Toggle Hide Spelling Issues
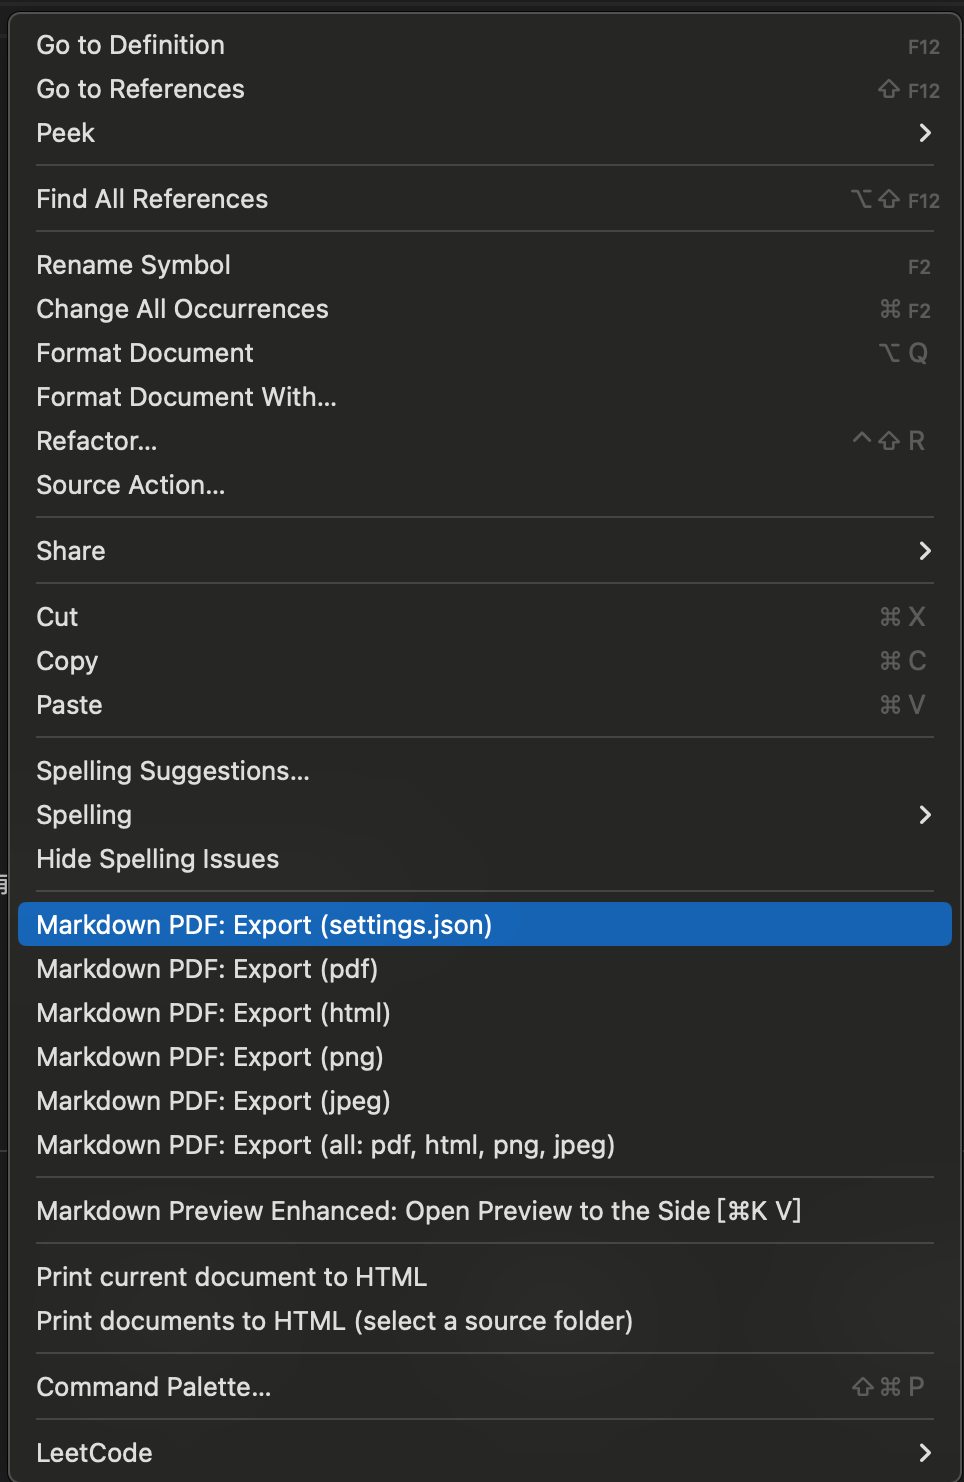Viewport: 964px width, 1482px height. coord(158,859)
